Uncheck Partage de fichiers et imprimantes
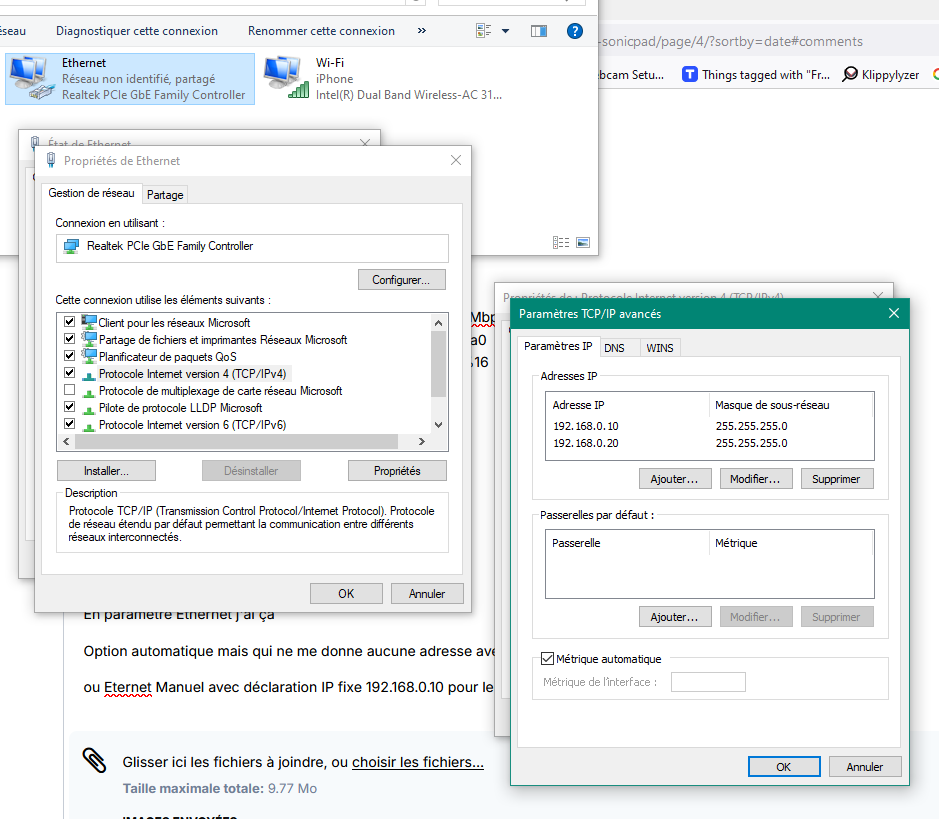 point(69,339)
